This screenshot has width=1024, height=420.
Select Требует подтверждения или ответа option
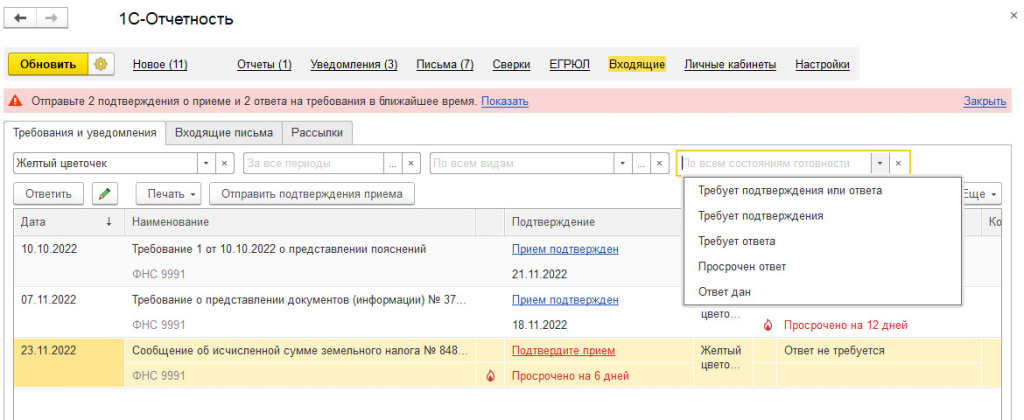click(822, 191)
